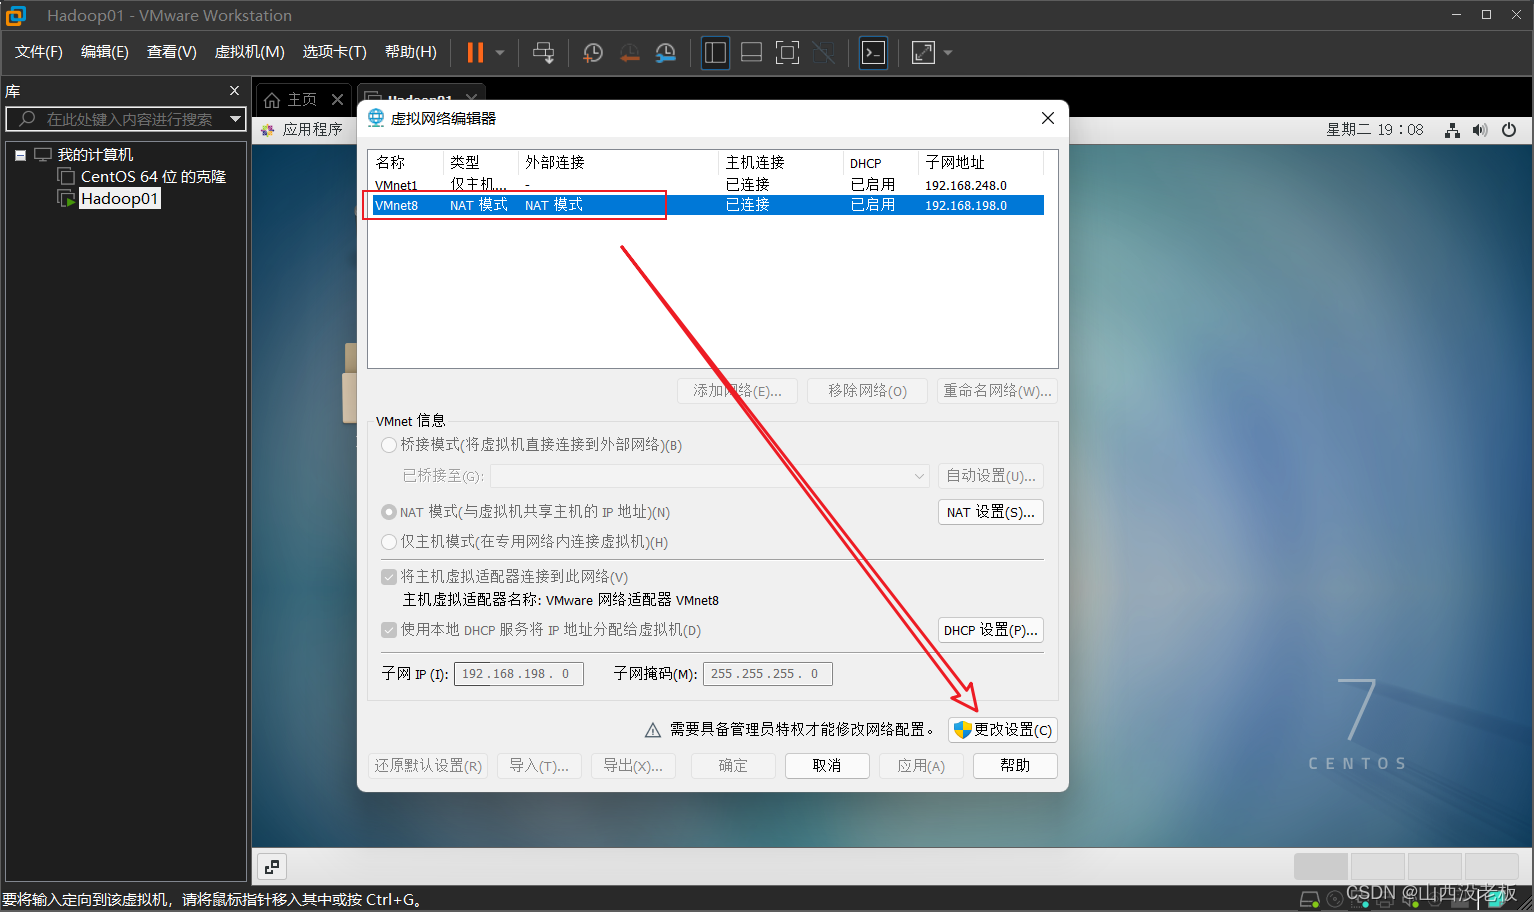Viewport: 1534px width, 912px height.
Task: Select Hadoop01 in the library tree
Action: coord(119,198)
